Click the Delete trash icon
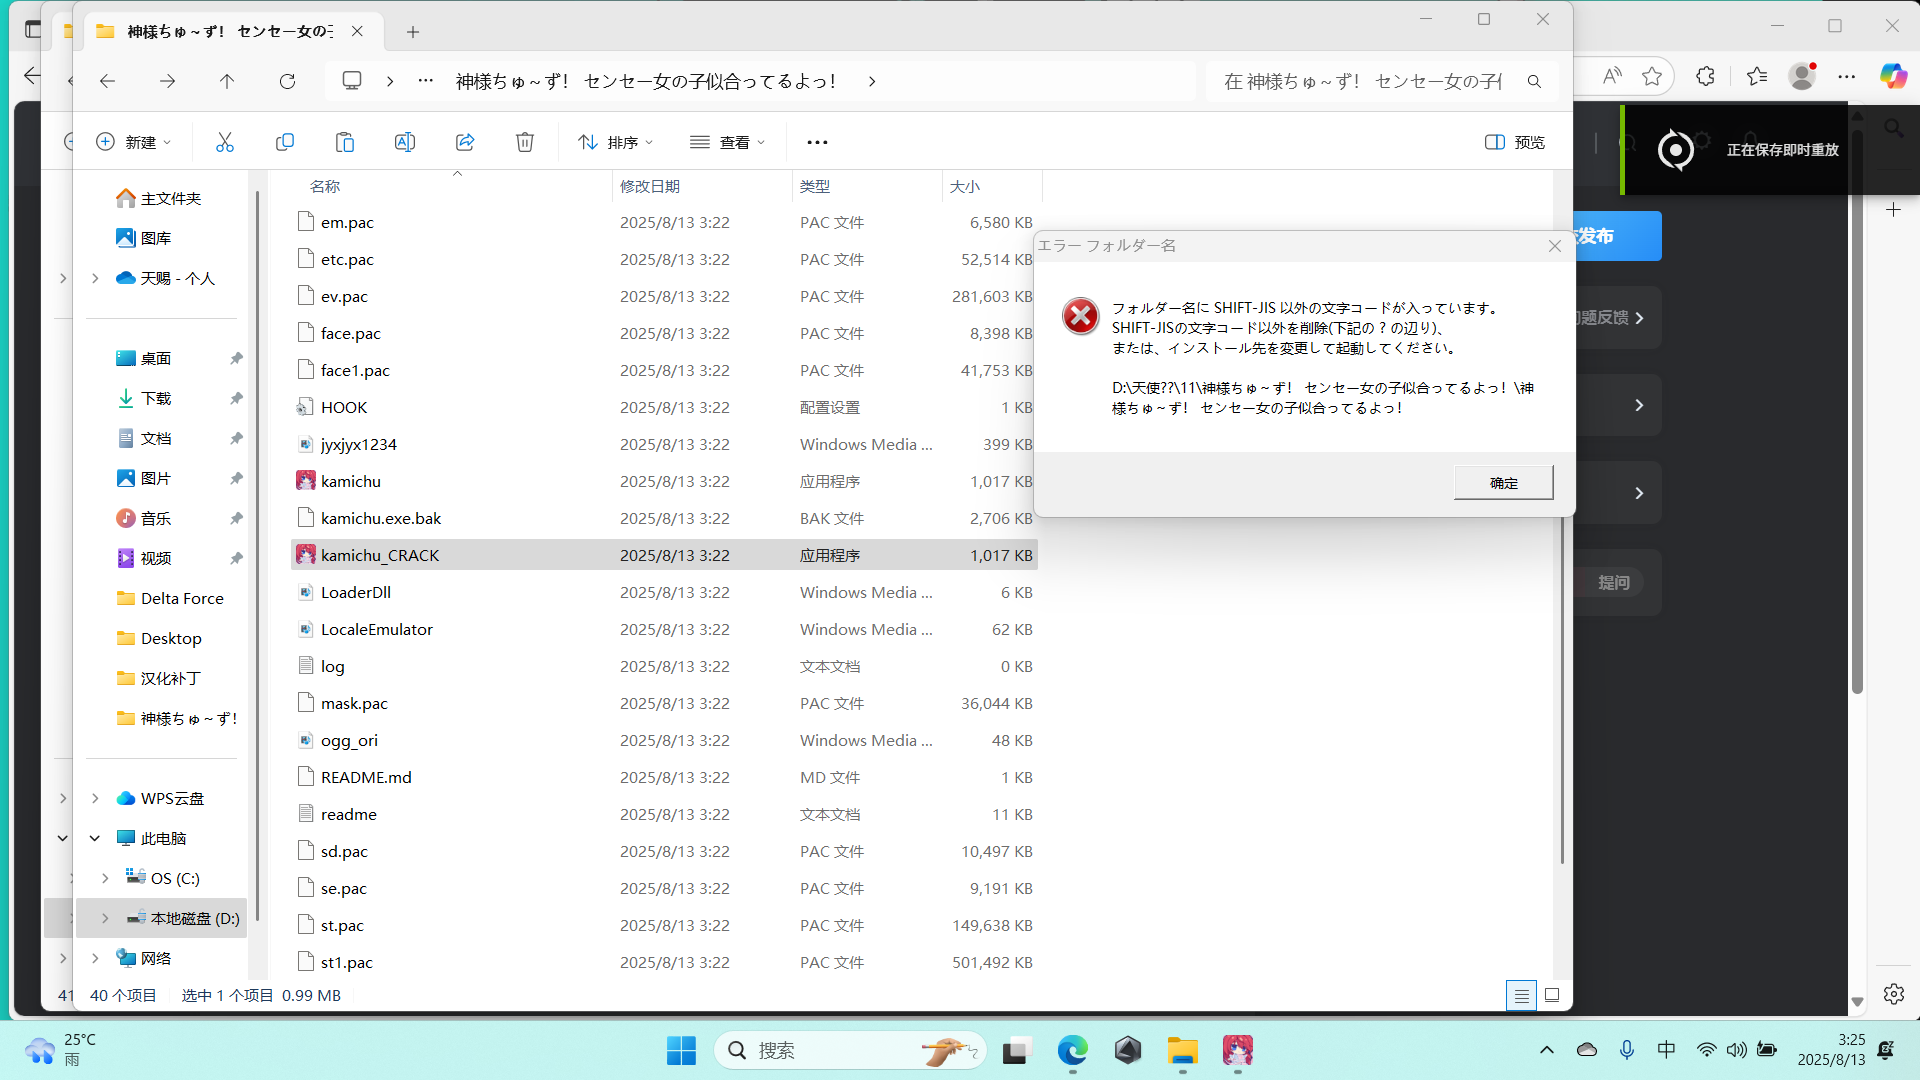 (x=525, y=141)
